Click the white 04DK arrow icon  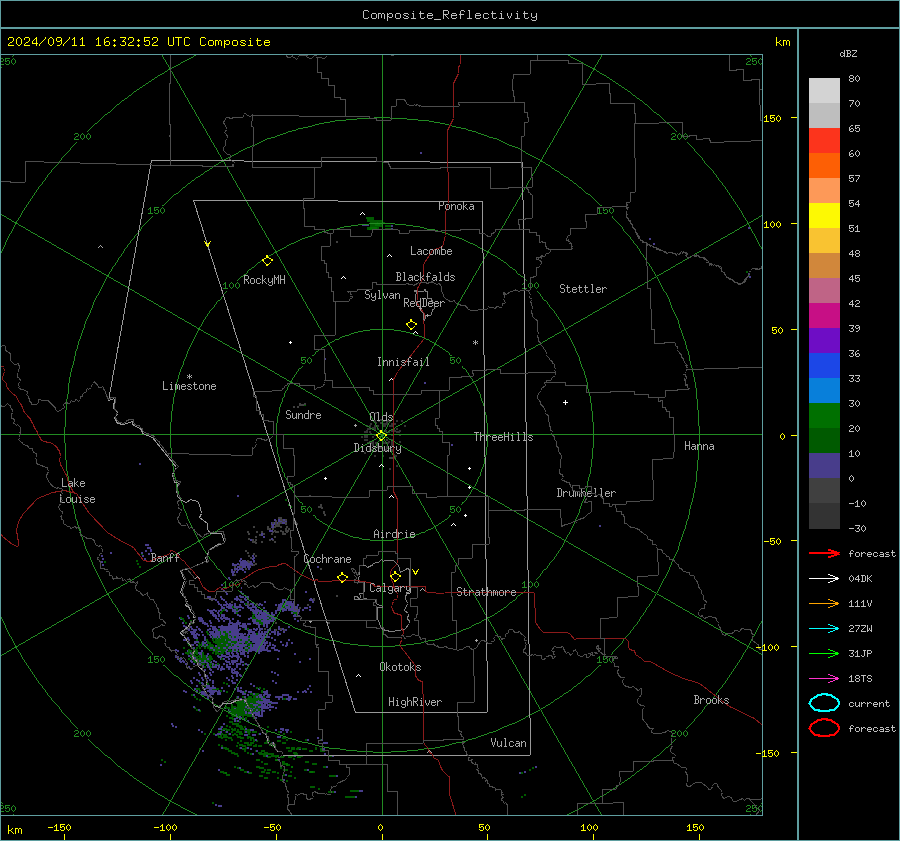824,579
